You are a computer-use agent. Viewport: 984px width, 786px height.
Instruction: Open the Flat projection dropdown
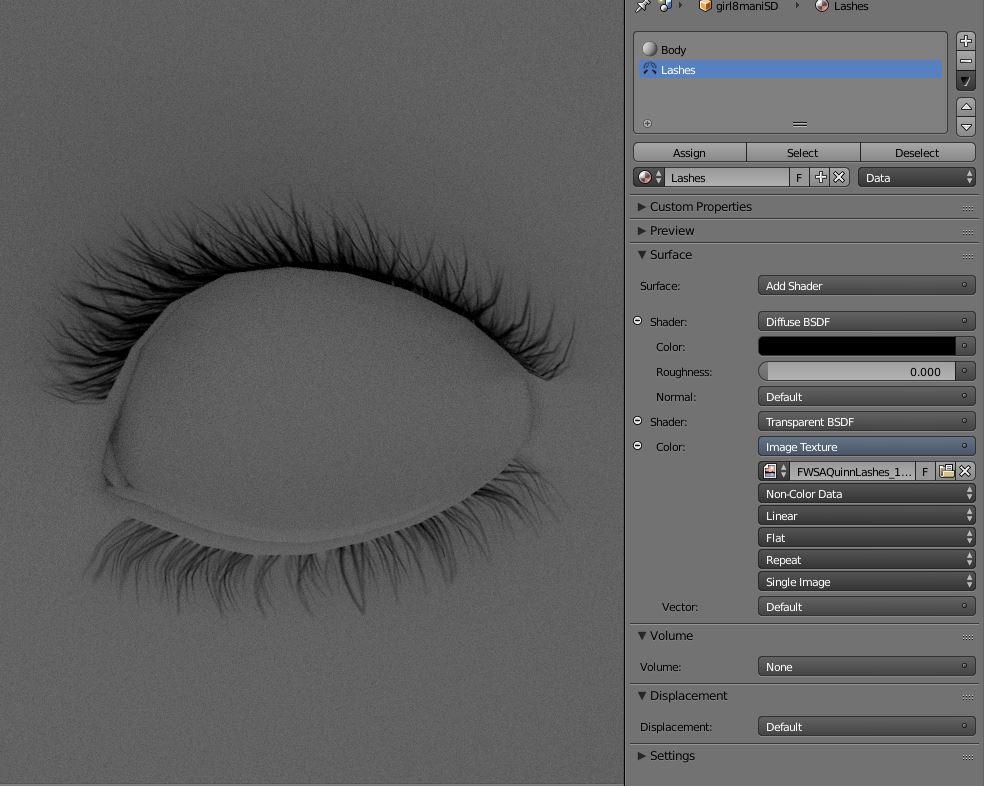pyautogui.click(x=867, y=538)
